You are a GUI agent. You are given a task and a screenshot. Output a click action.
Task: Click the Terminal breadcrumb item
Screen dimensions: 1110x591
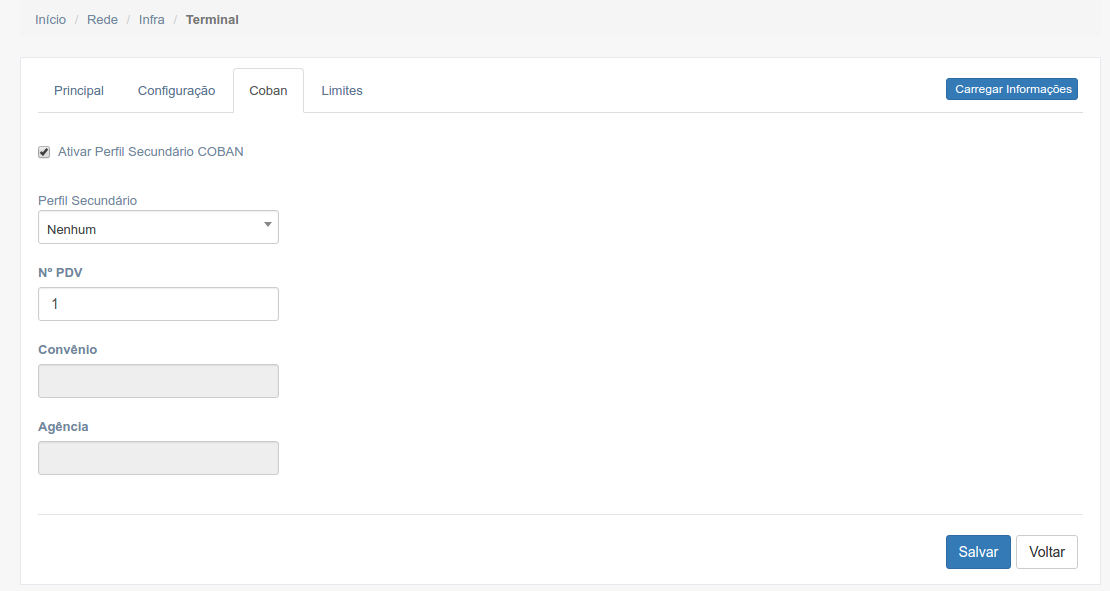212,20
